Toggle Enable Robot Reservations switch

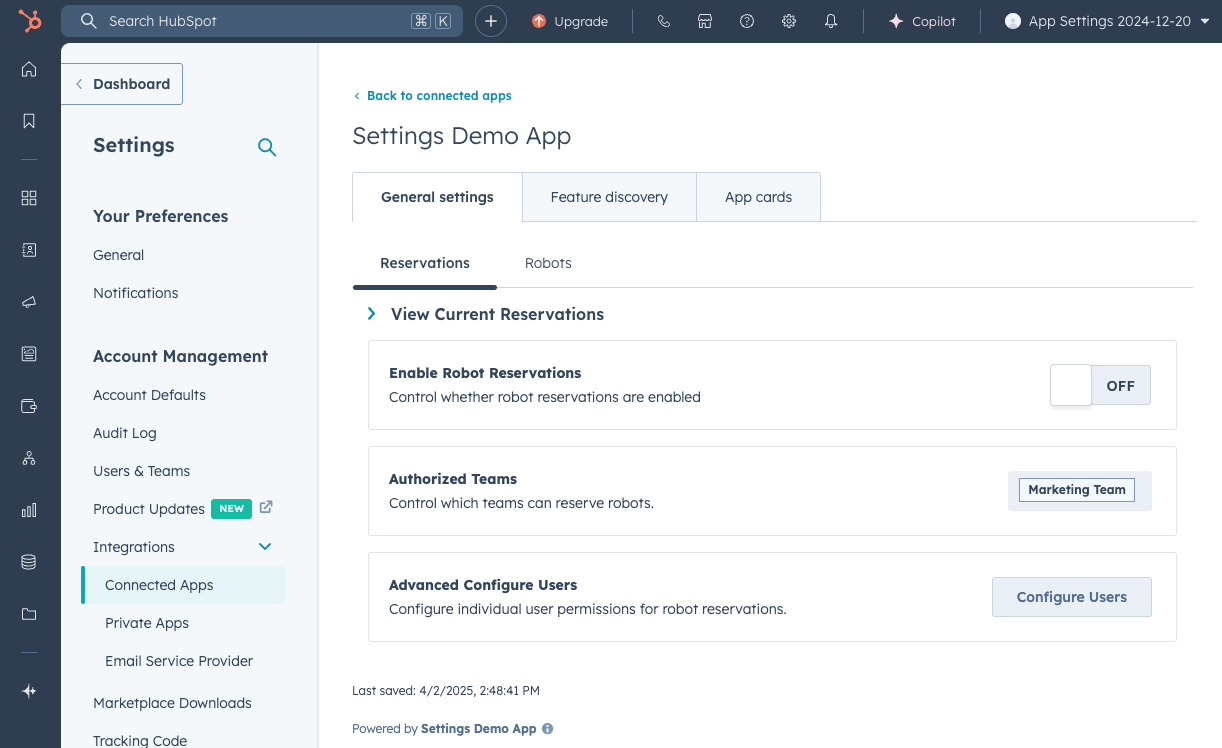[1100, 385]
